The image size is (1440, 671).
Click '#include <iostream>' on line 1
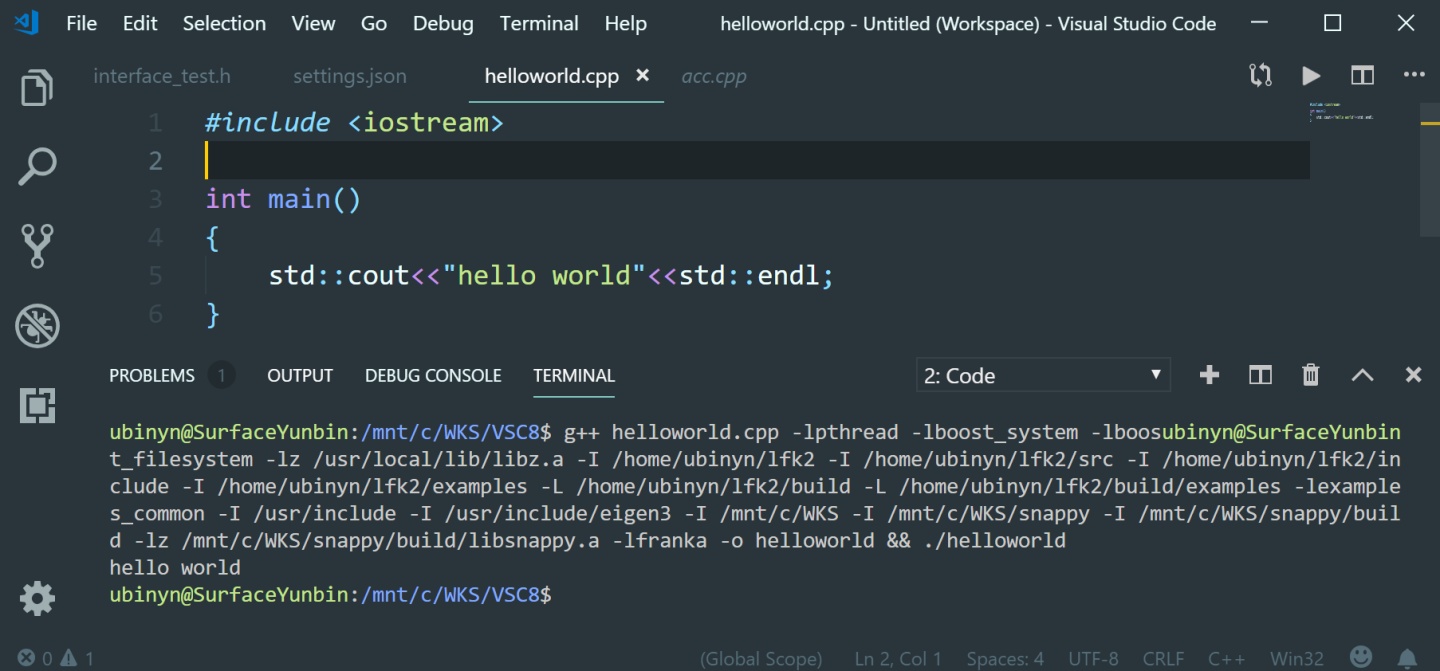[354, 123]
